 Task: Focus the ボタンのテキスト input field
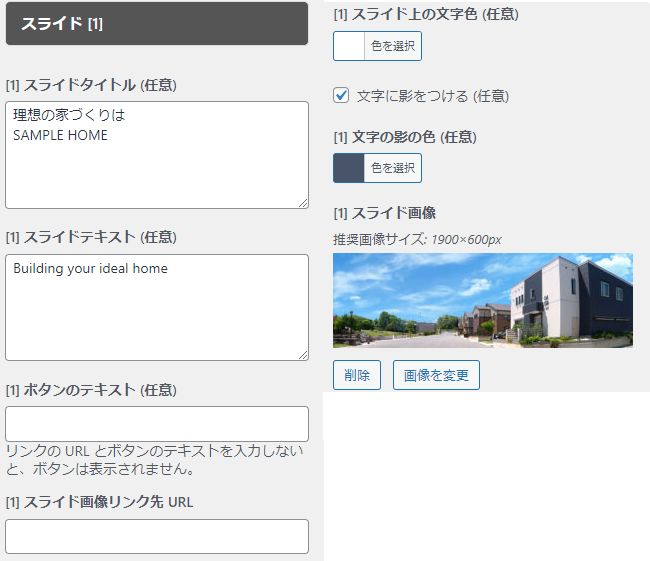[x=157, y=424]
